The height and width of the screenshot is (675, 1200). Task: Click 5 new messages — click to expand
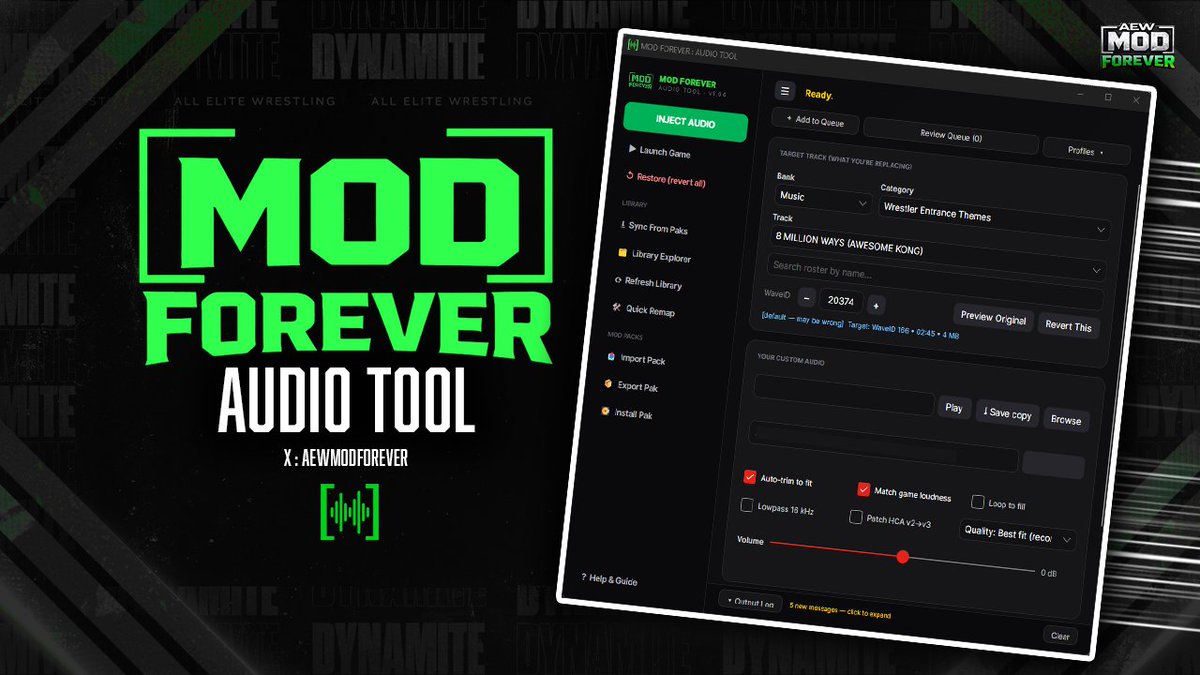point(839,610)
